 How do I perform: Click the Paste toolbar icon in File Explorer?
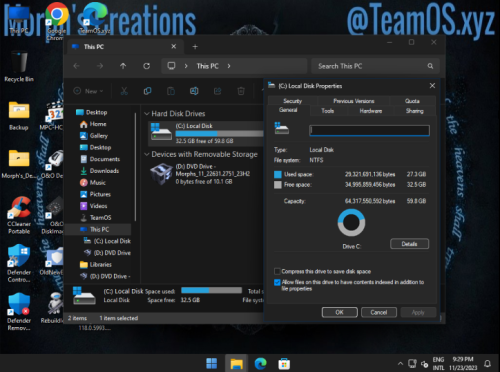click(171, 91)
